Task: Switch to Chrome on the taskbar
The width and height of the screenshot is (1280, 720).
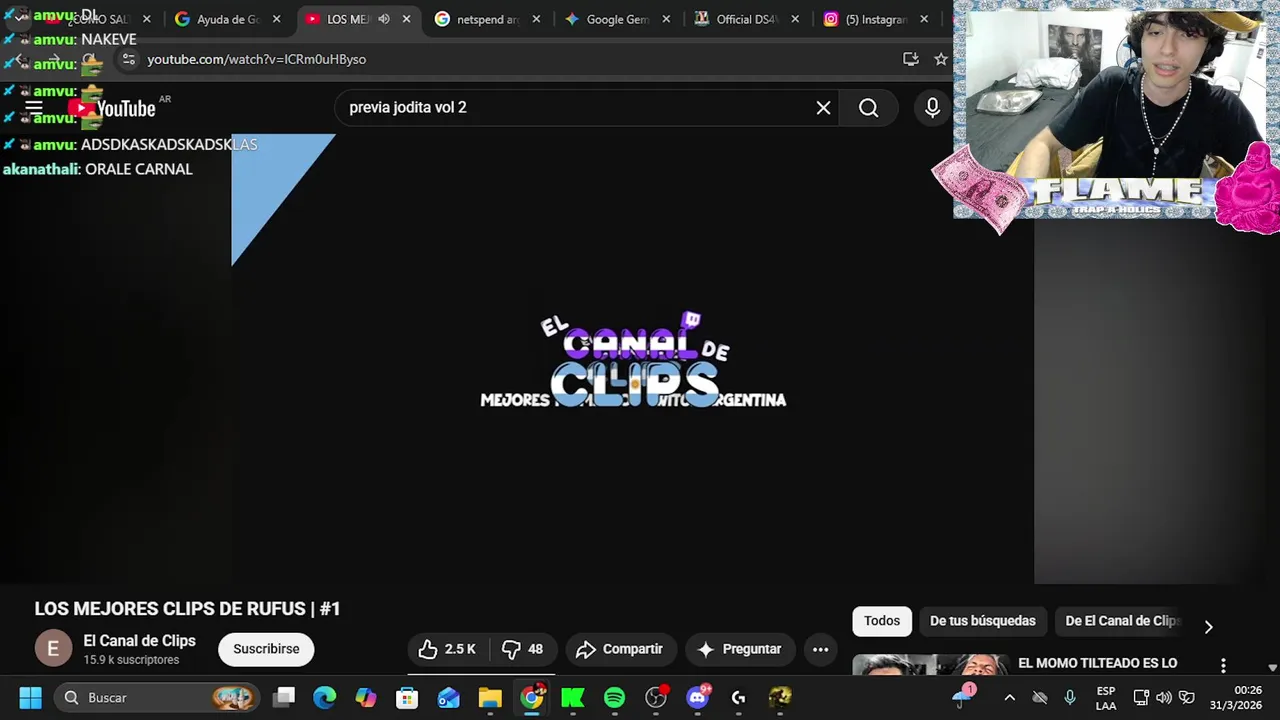Action: click(x=532, y=697)
